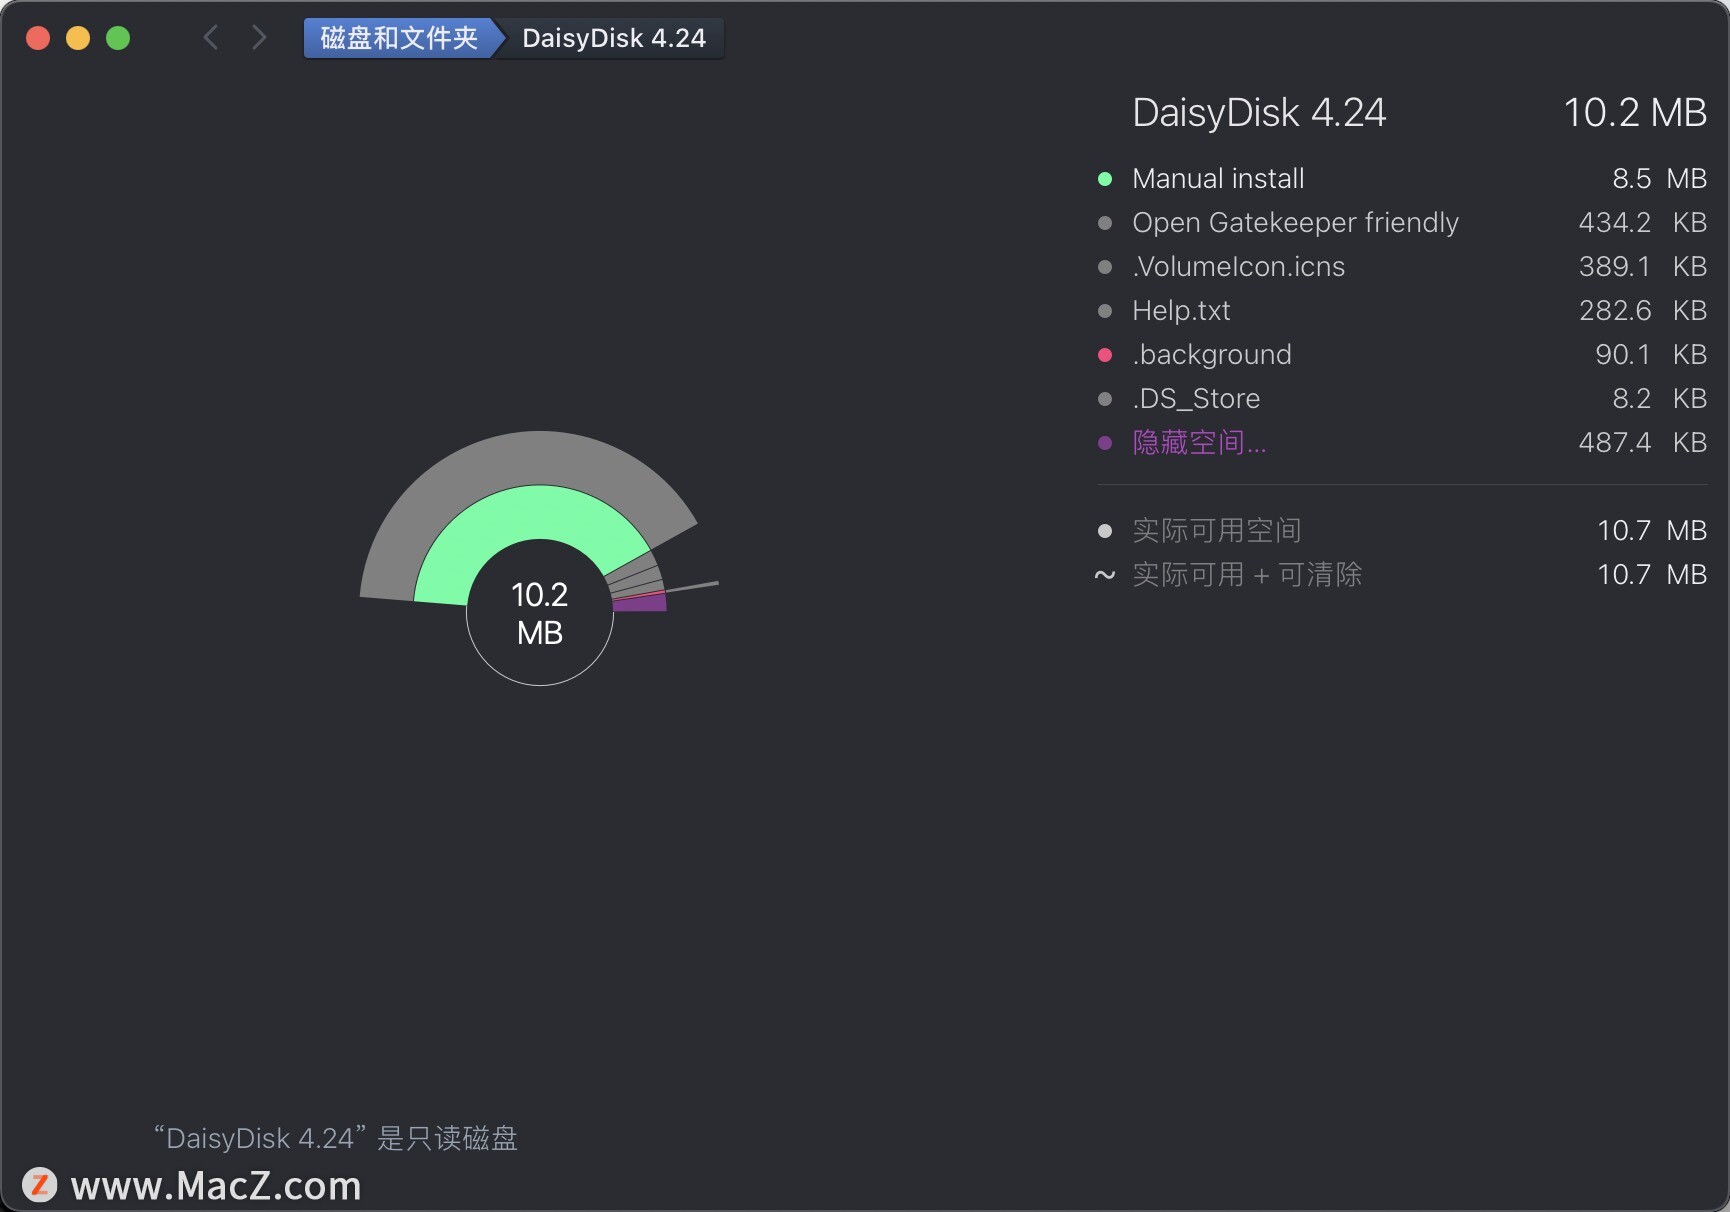Click the back navigation arrow
This screenshot has width=1730, height=1212.
211,37
